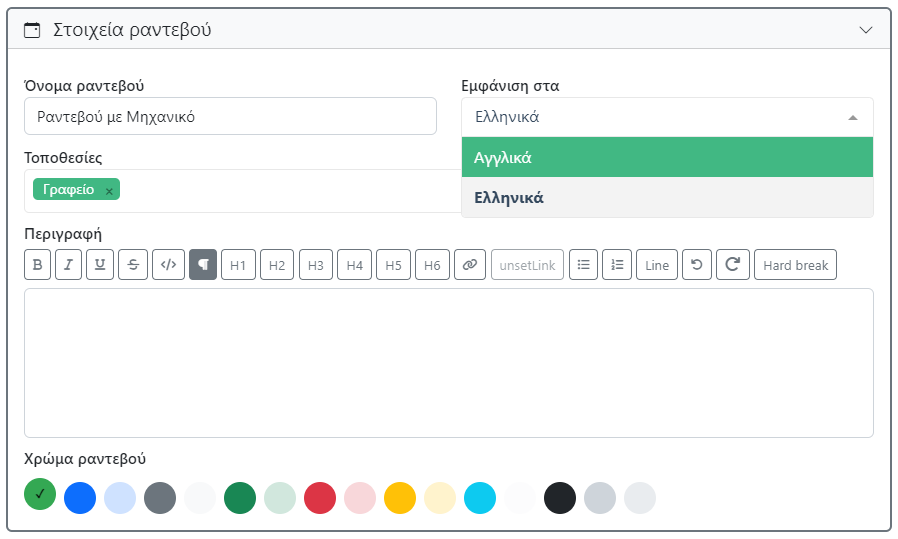Toggle bold formatting in description toolbar
Screen dimensions: 898x539
click(37, 265)
